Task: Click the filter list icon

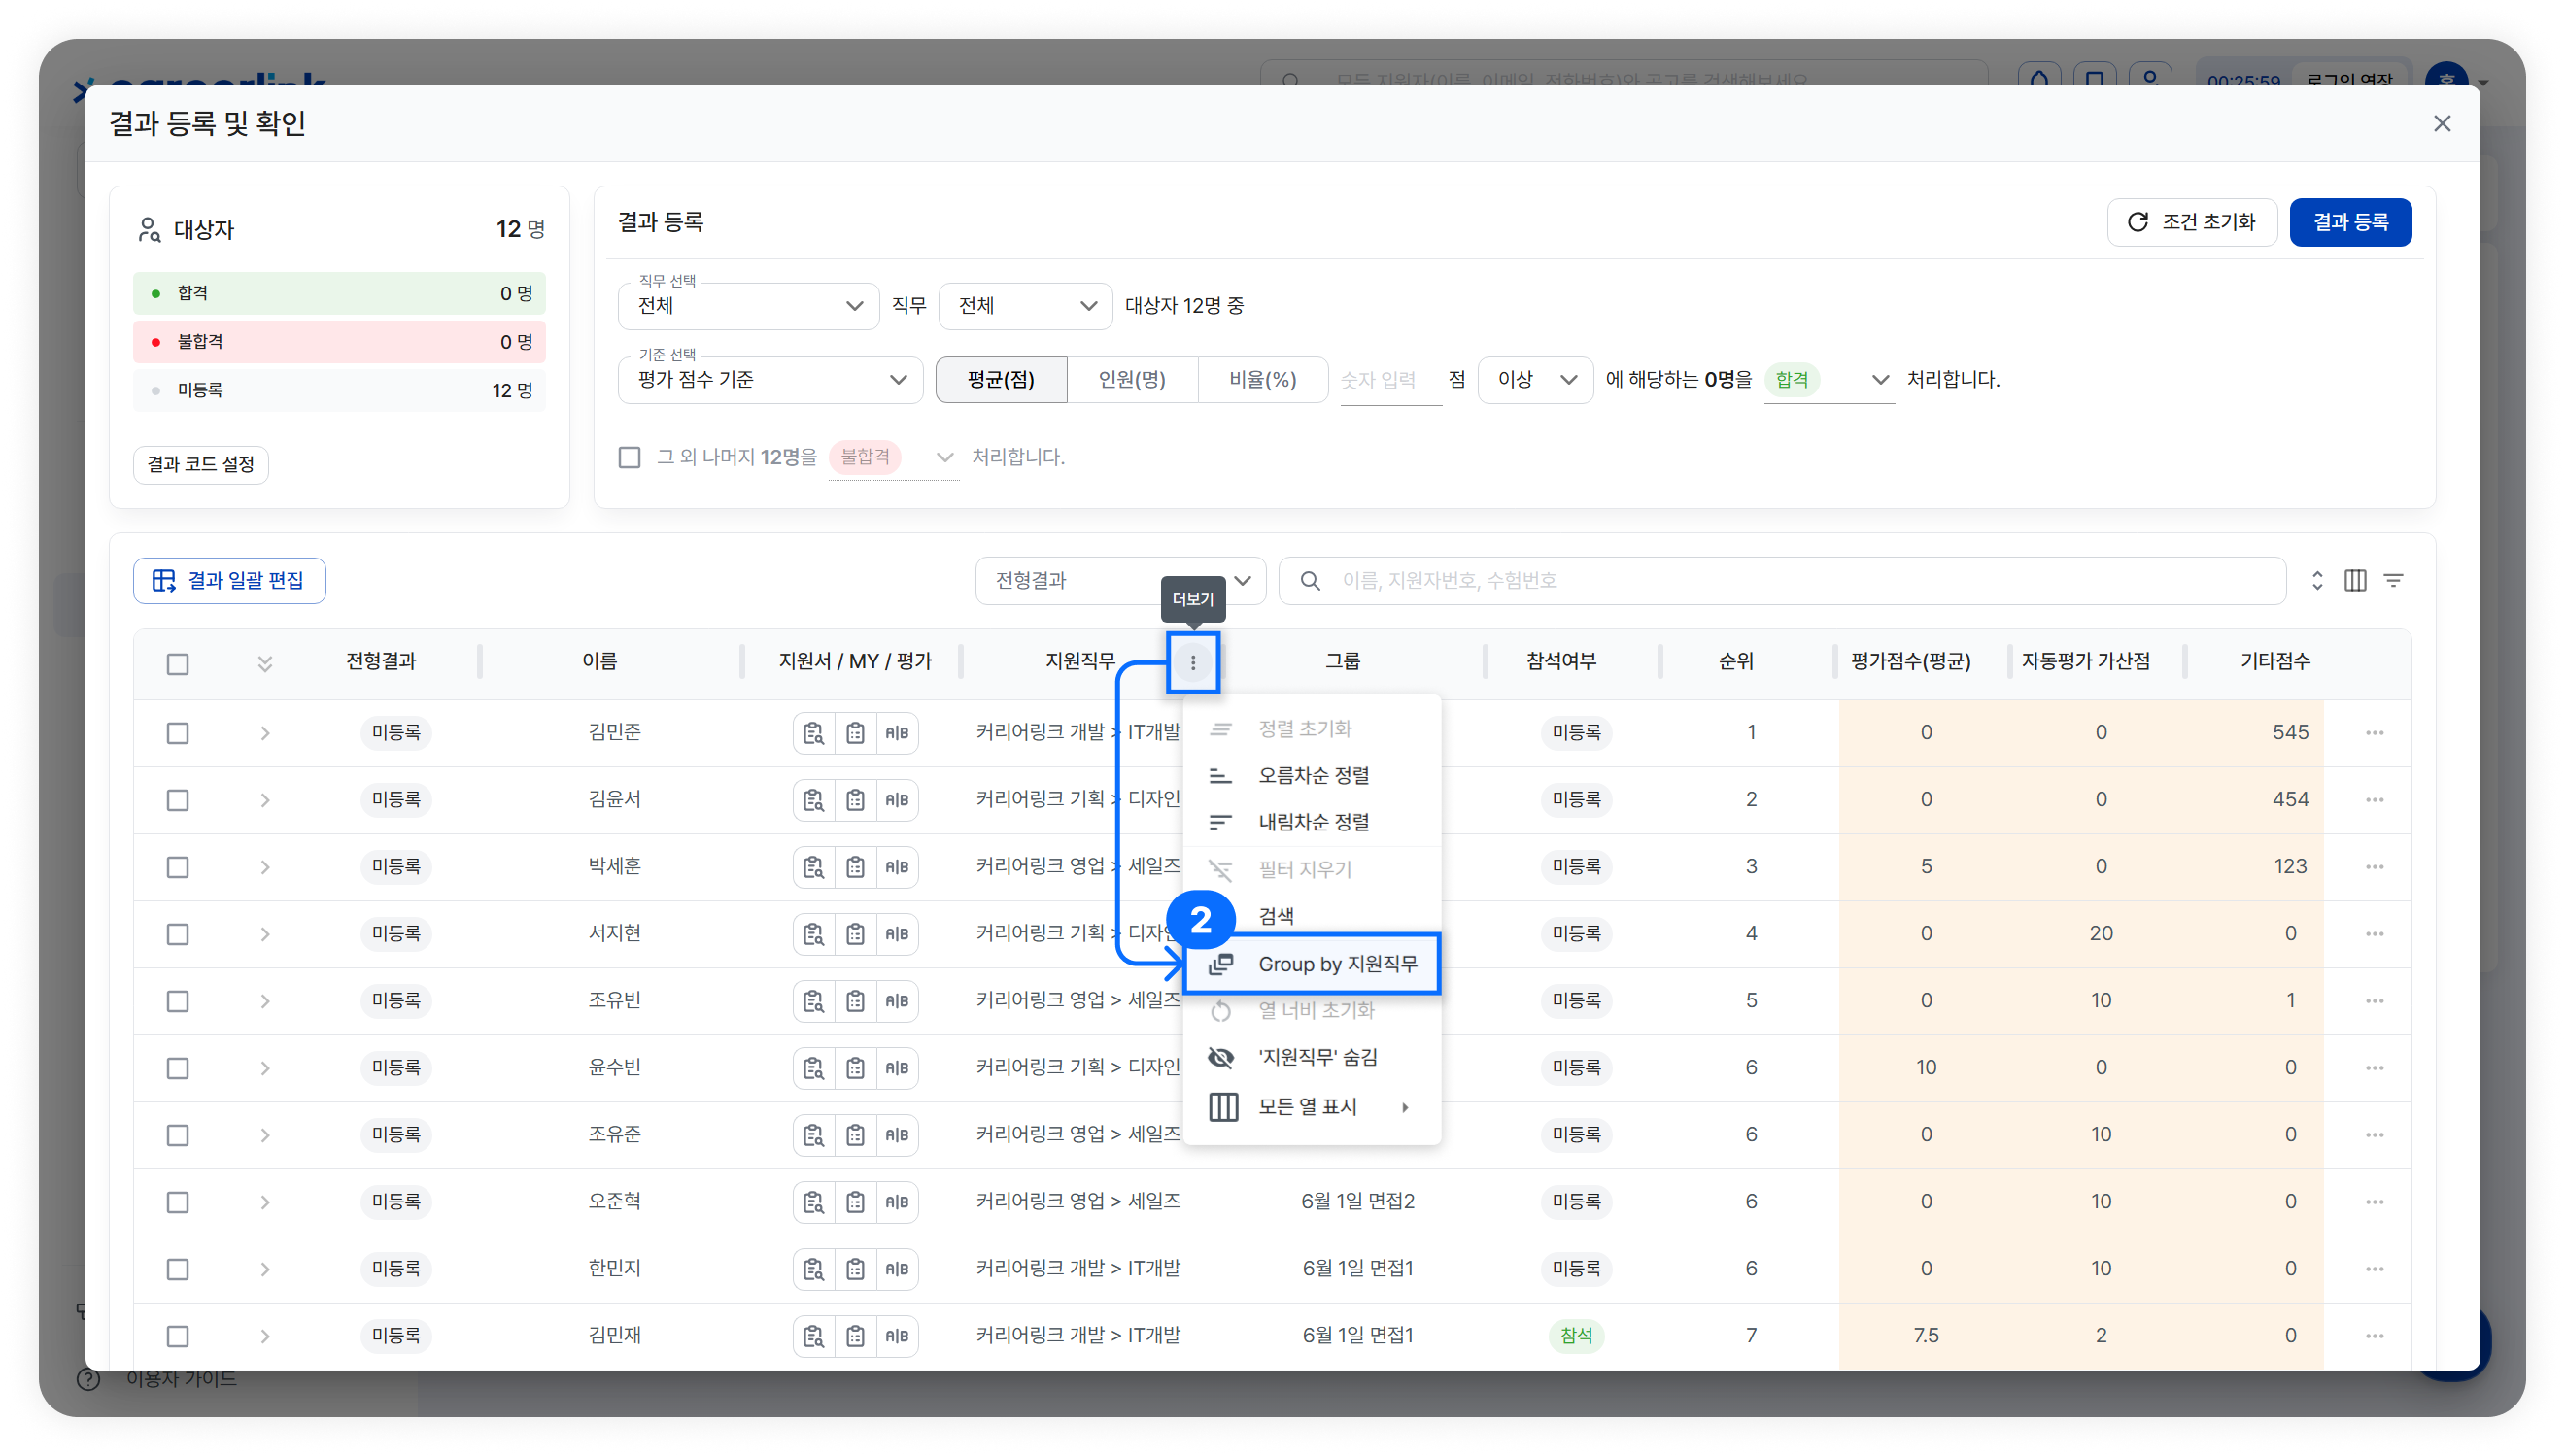Action: click(2394, 580)
